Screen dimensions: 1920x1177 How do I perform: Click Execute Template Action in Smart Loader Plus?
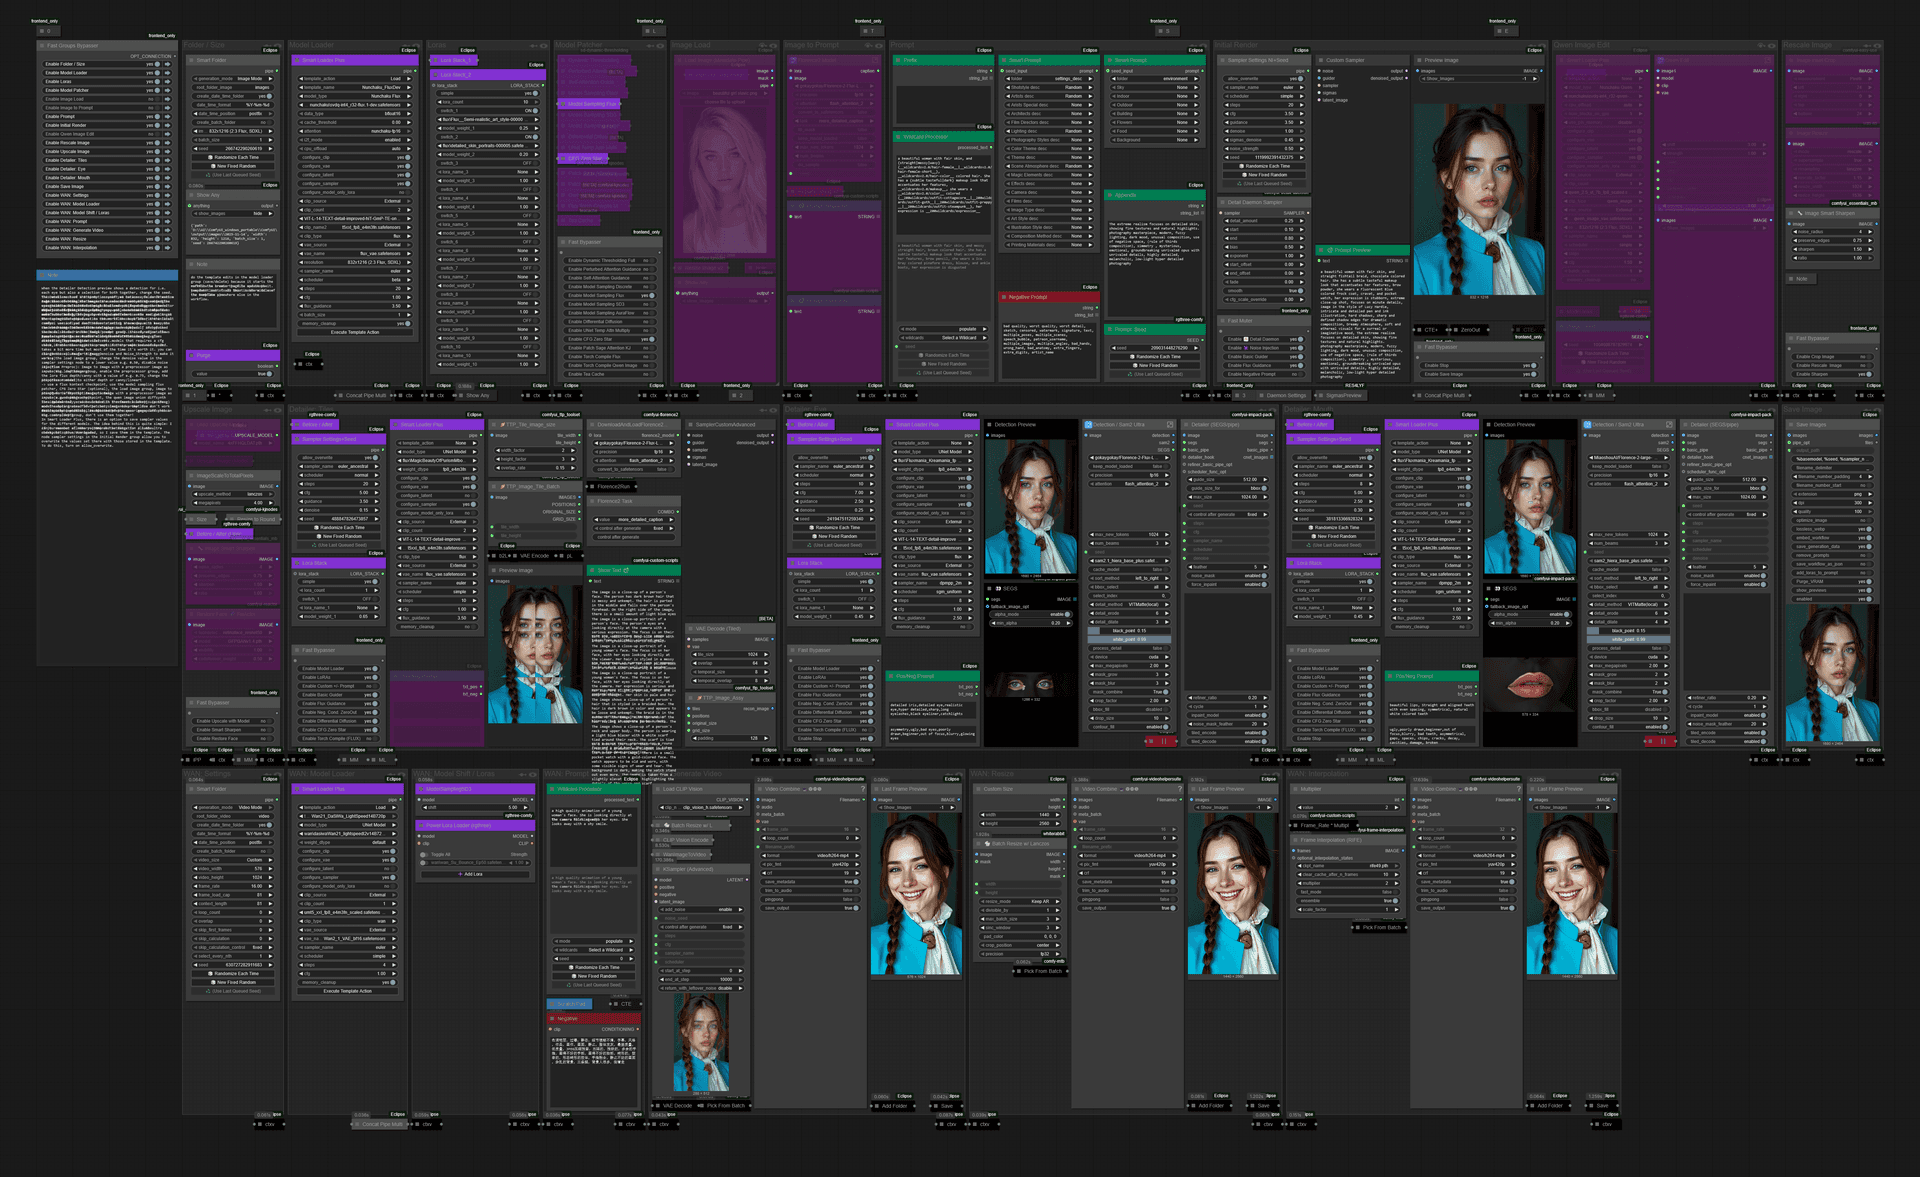[354, 332]
